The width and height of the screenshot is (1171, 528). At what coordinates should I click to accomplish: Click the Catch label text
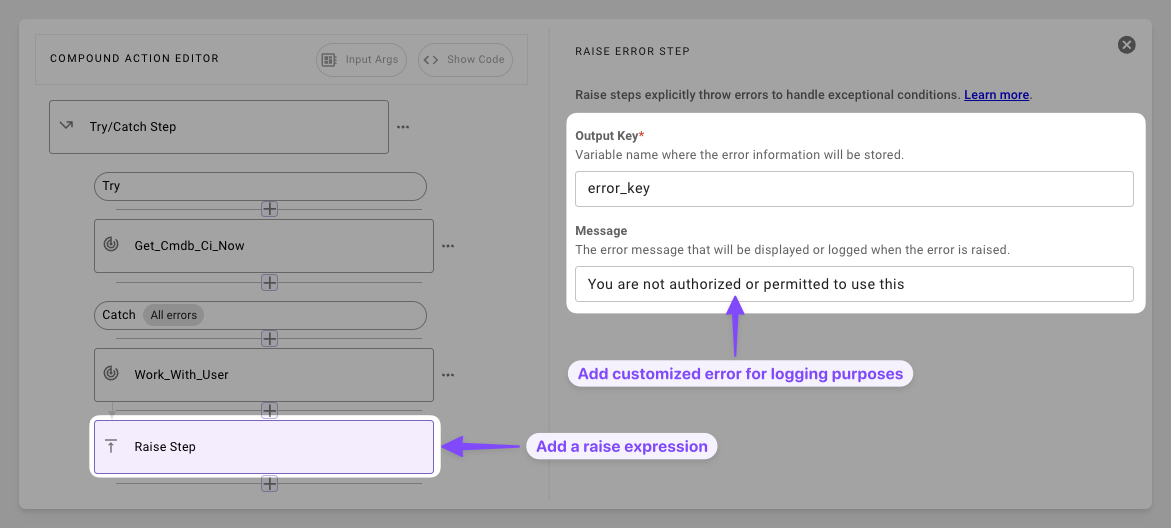click(119, 315)
